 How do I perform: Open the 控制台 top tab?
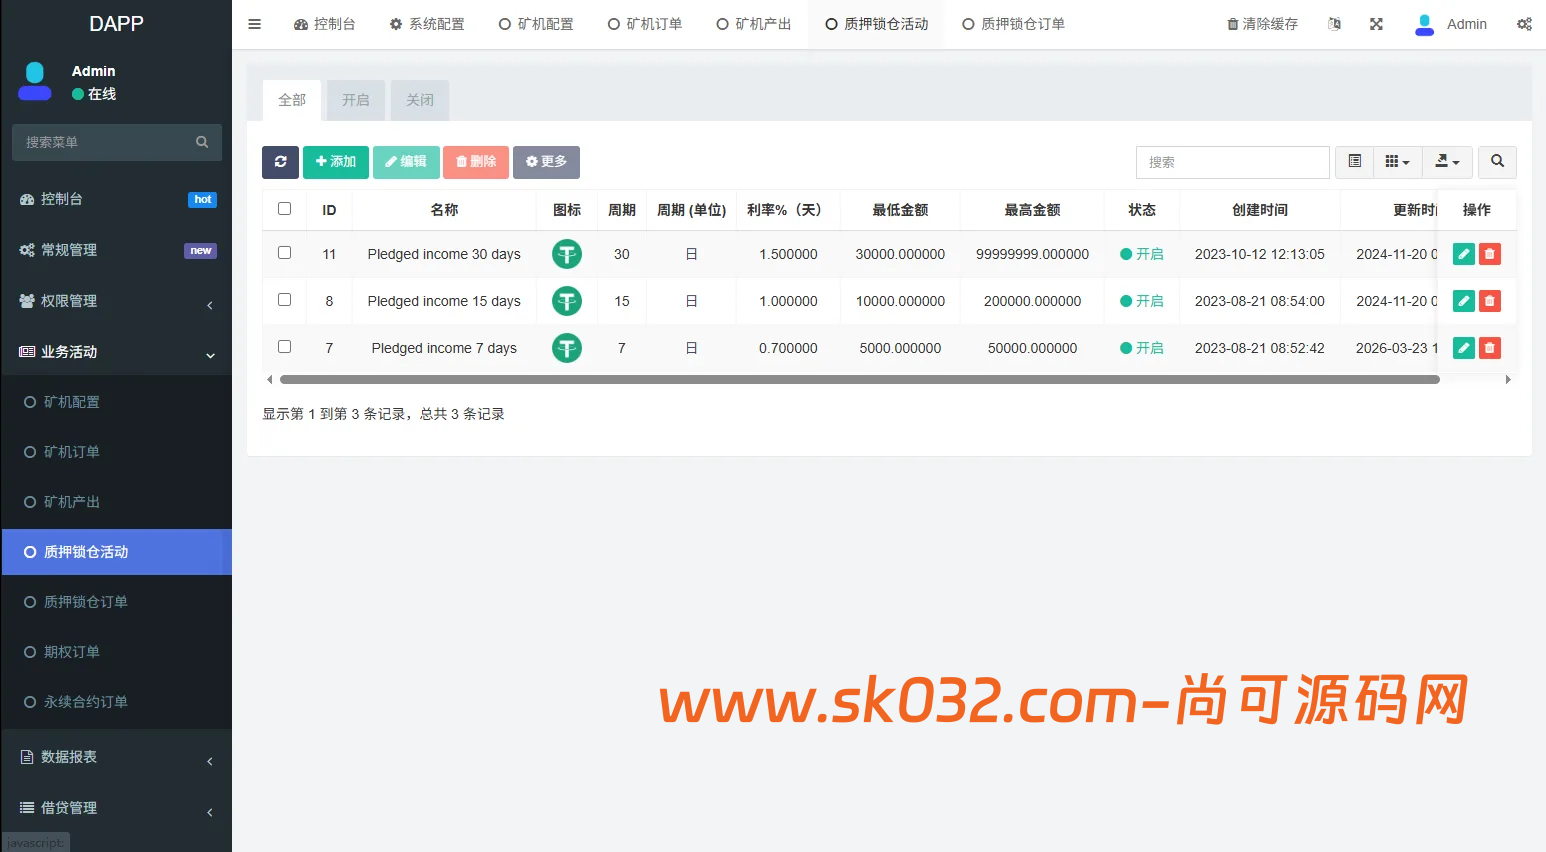click(324, 24)
